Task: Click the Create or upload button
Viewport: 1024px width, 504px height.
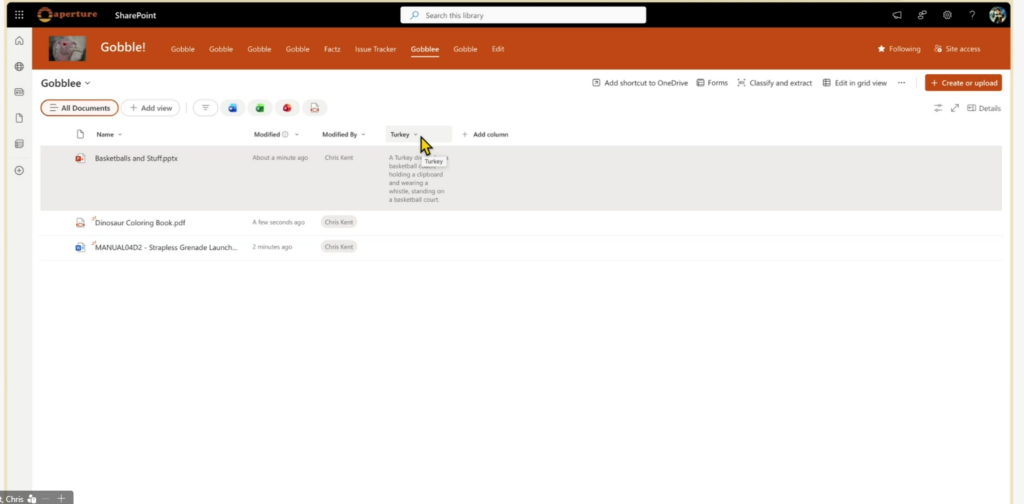Action: tap(963, 83)
